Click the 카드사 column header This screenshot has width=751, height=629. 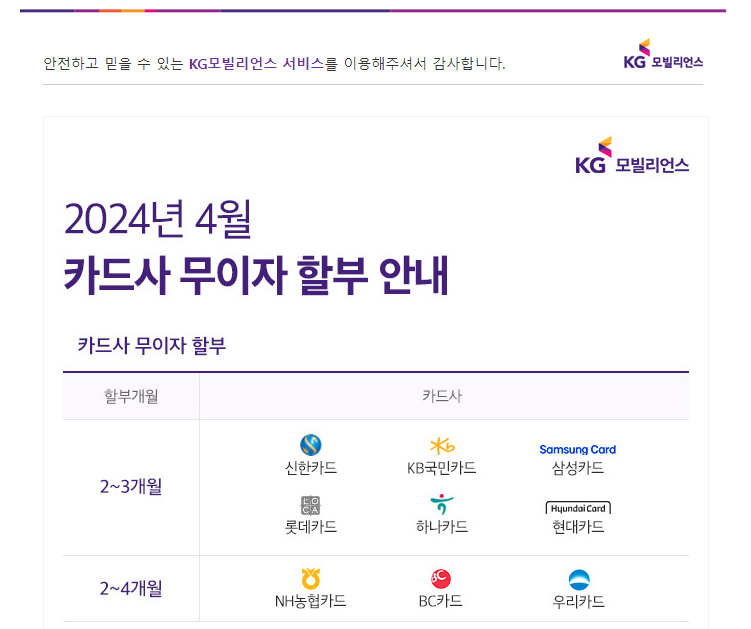pyautogui.click(x=442, y=396)
